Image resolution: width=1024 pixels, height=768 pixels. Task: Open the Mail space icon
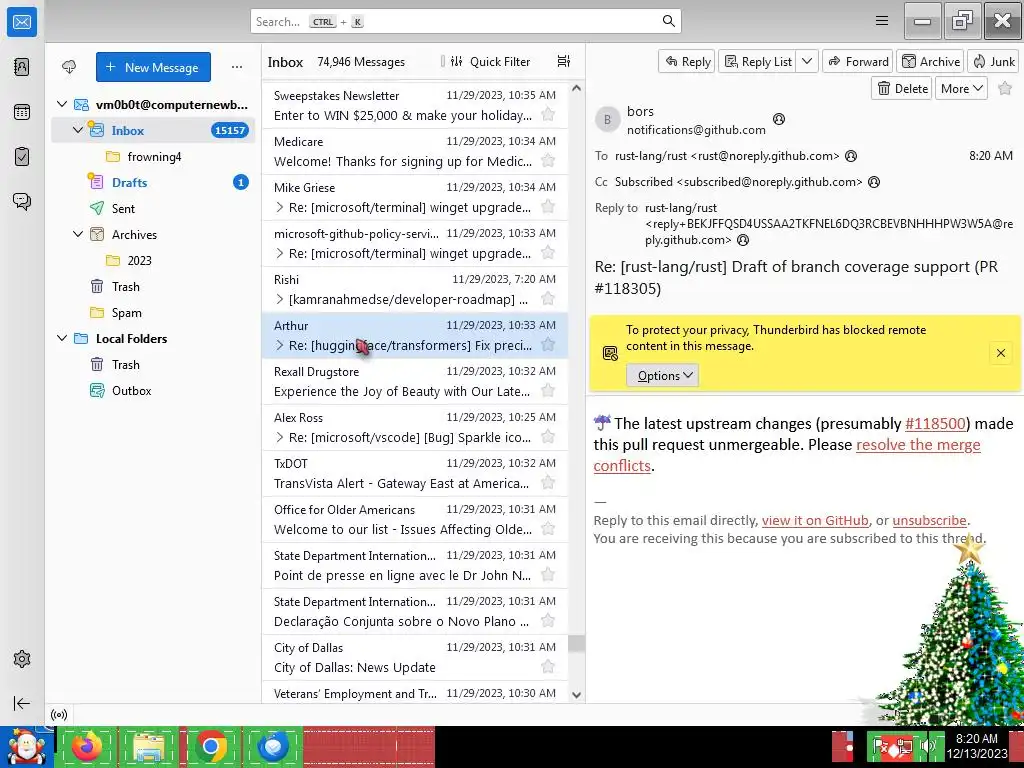click(22, 22)
